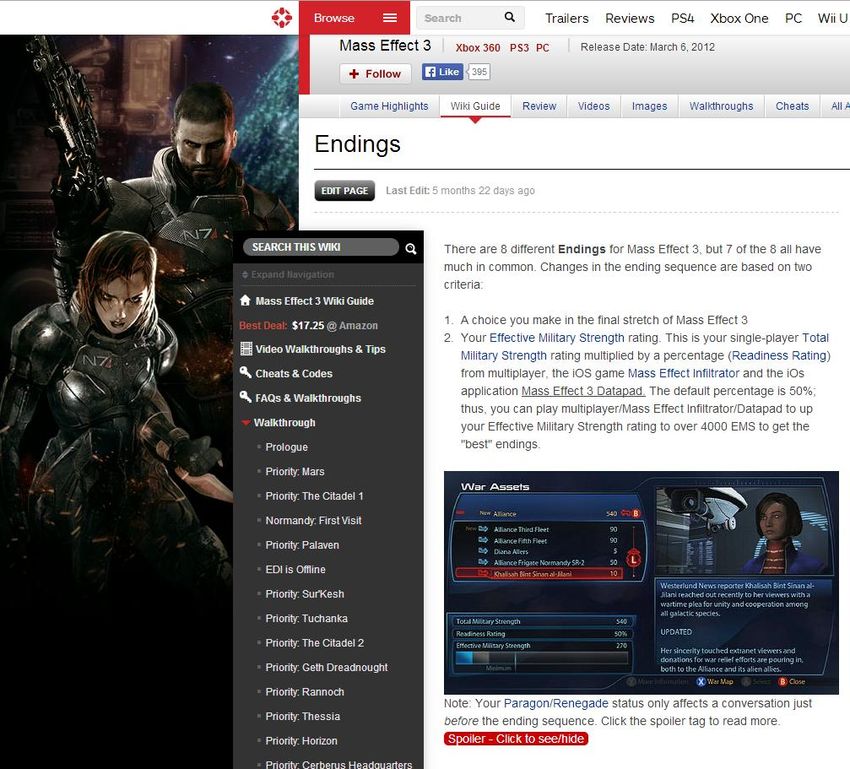Switch to the Game Highlights tab
This screenshot has width=850, height=769.
389,106
